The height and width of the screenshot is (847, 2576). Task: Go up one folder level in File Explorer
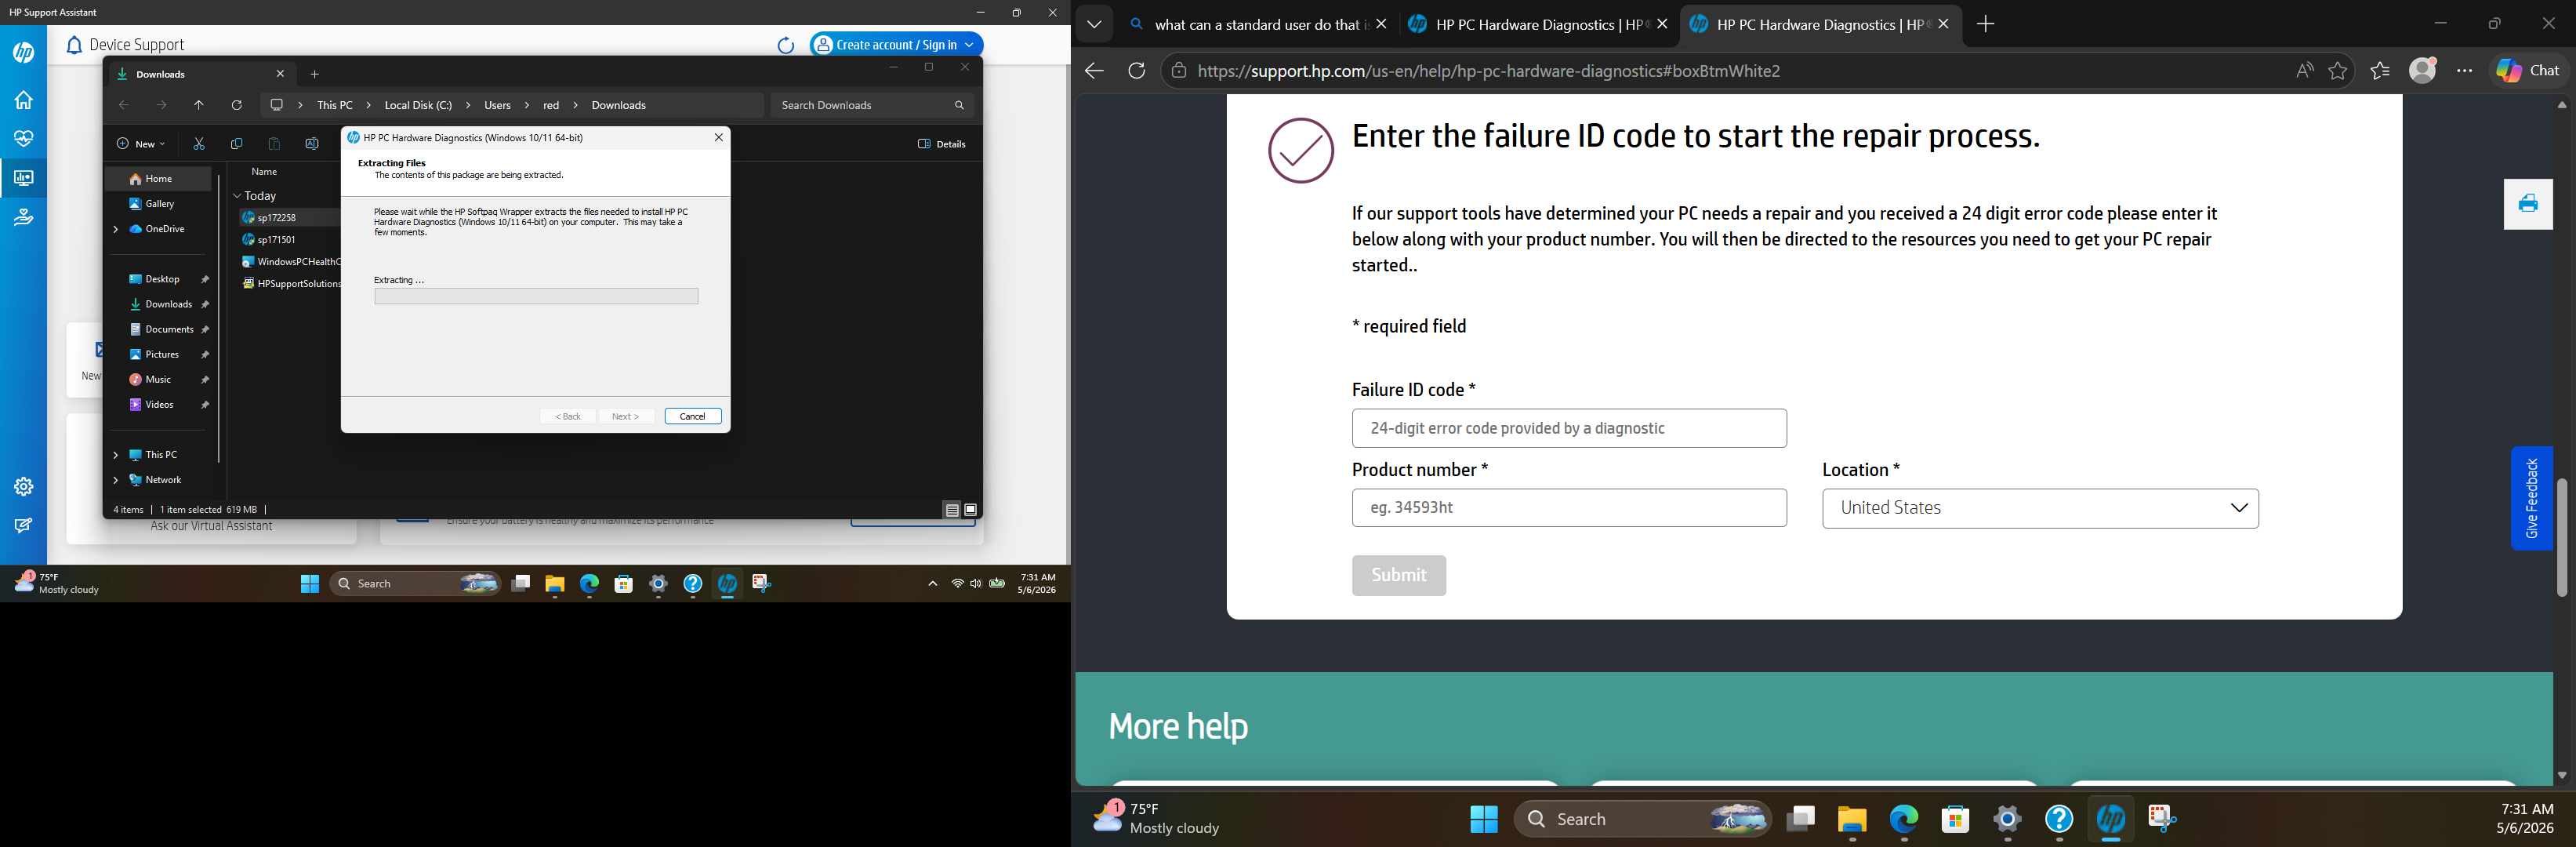click(x=199, y=105)
